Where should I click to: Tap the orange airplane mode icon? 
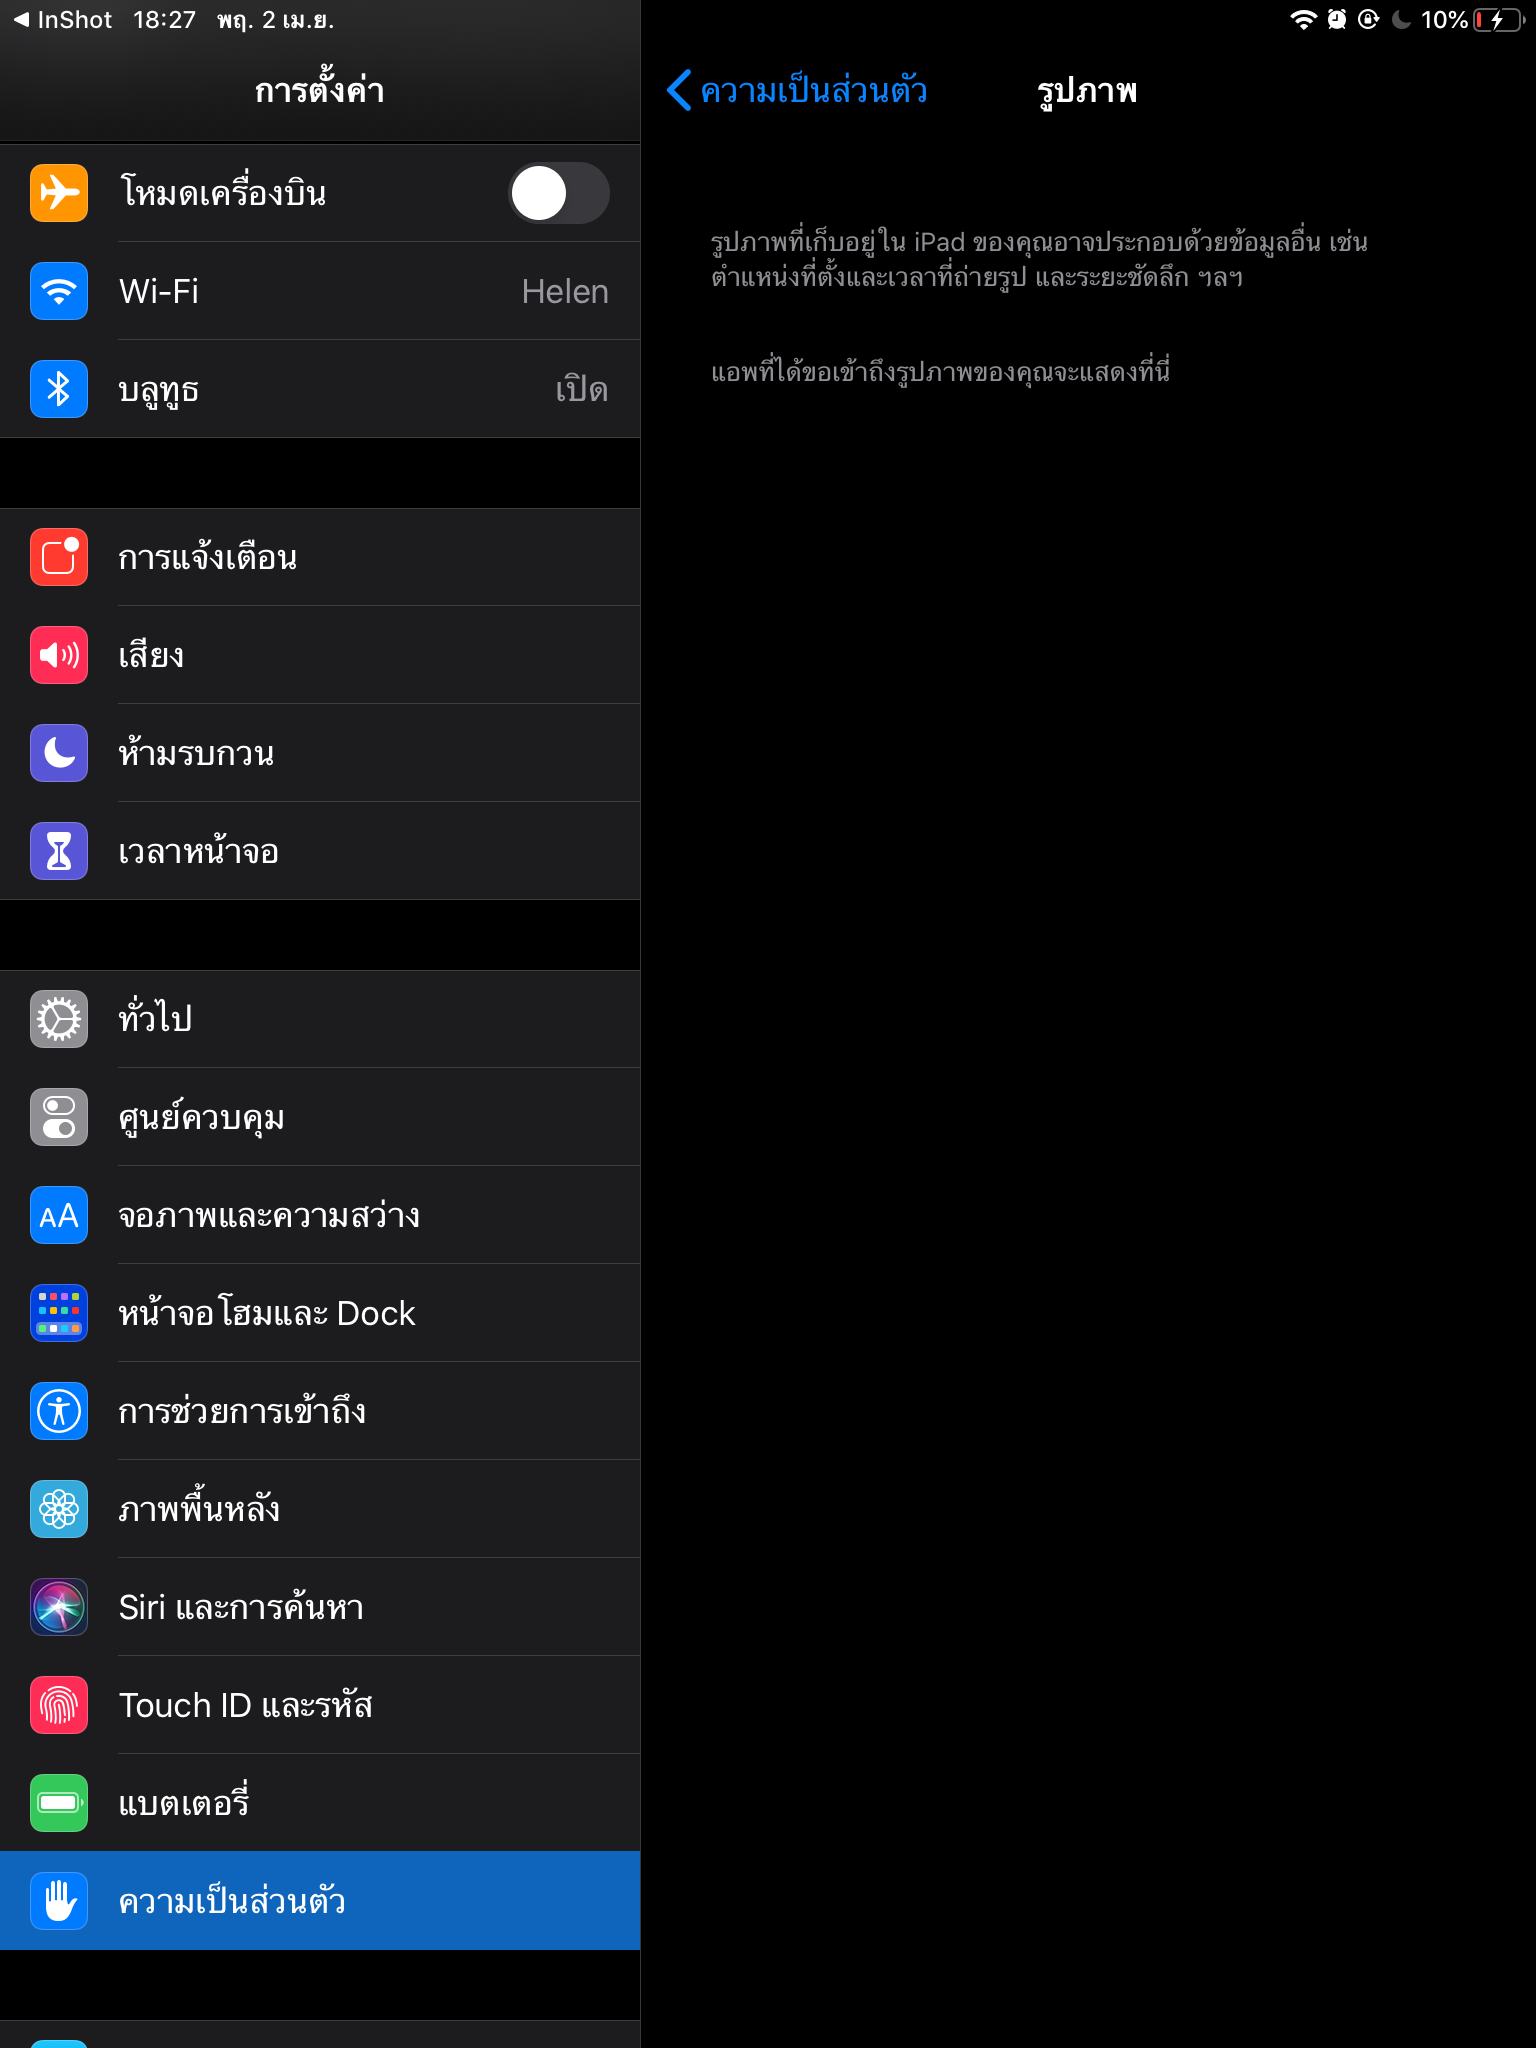59,193
